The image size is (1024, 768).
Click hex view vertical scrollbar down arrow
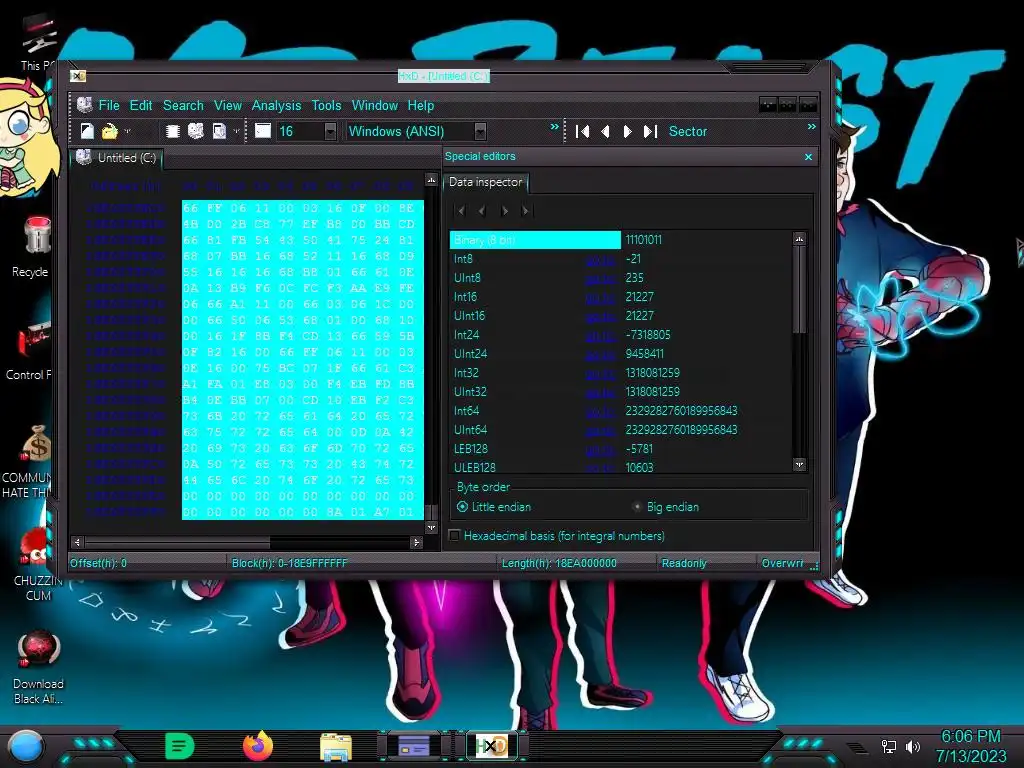431,527
